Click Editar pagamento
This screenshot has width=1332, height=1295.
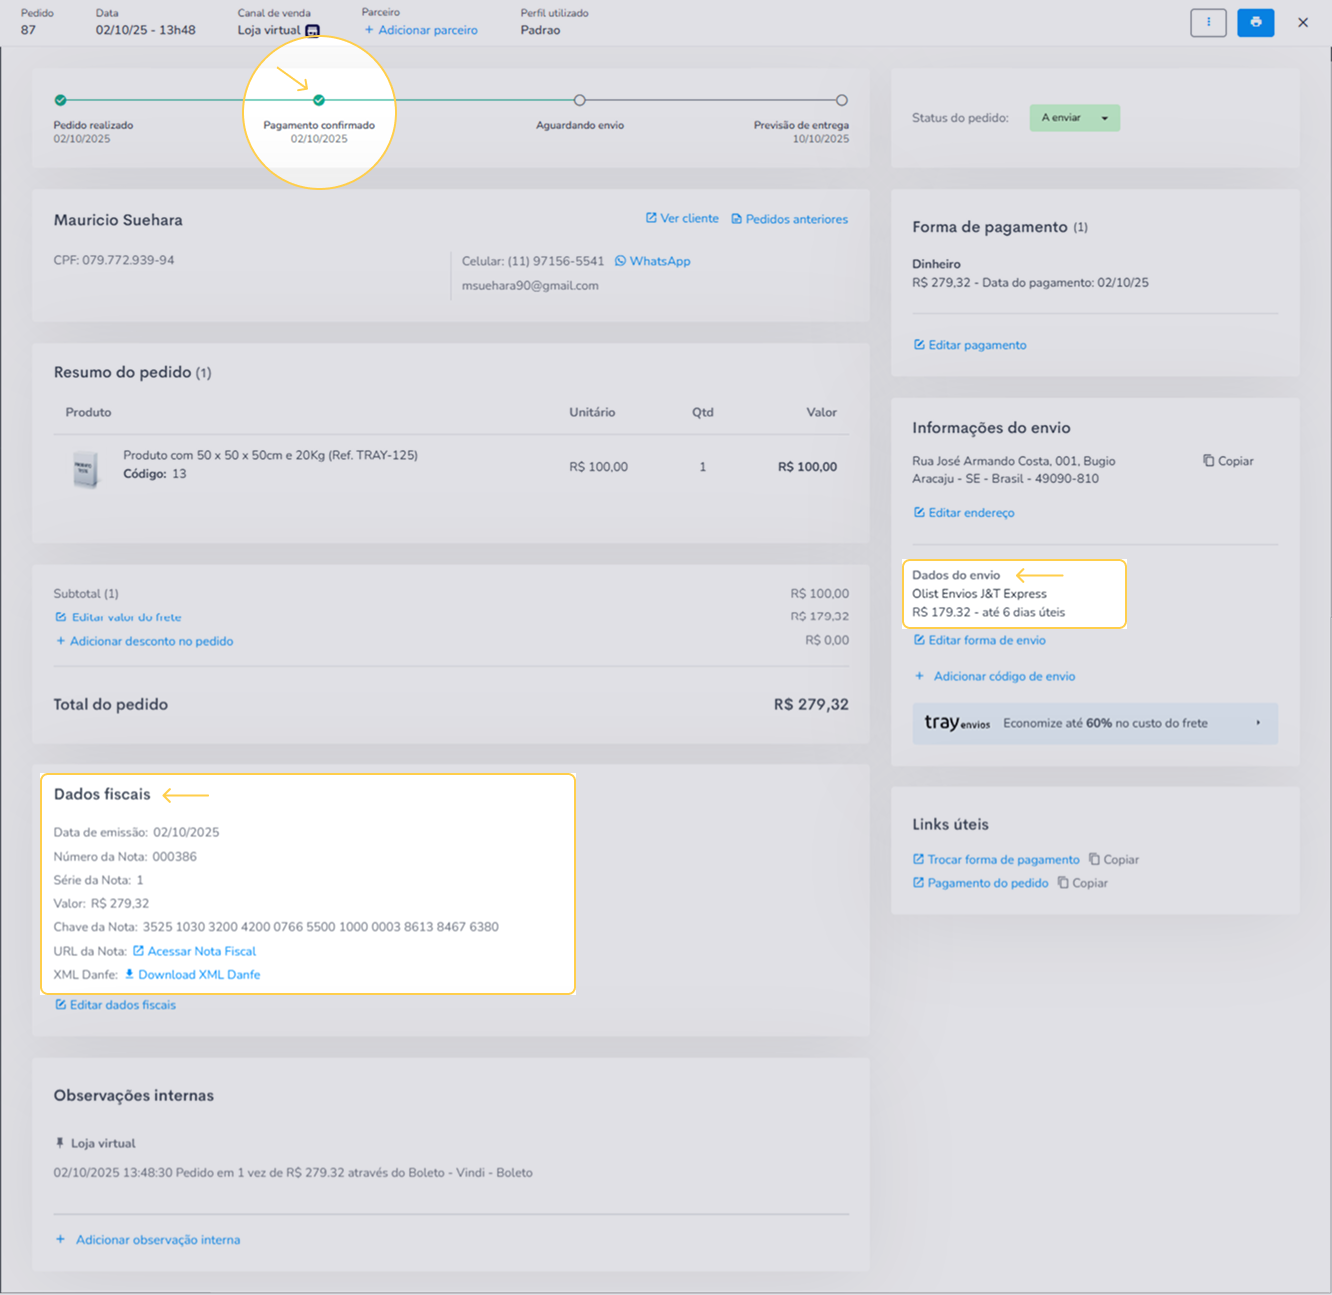tap(969, 345)
